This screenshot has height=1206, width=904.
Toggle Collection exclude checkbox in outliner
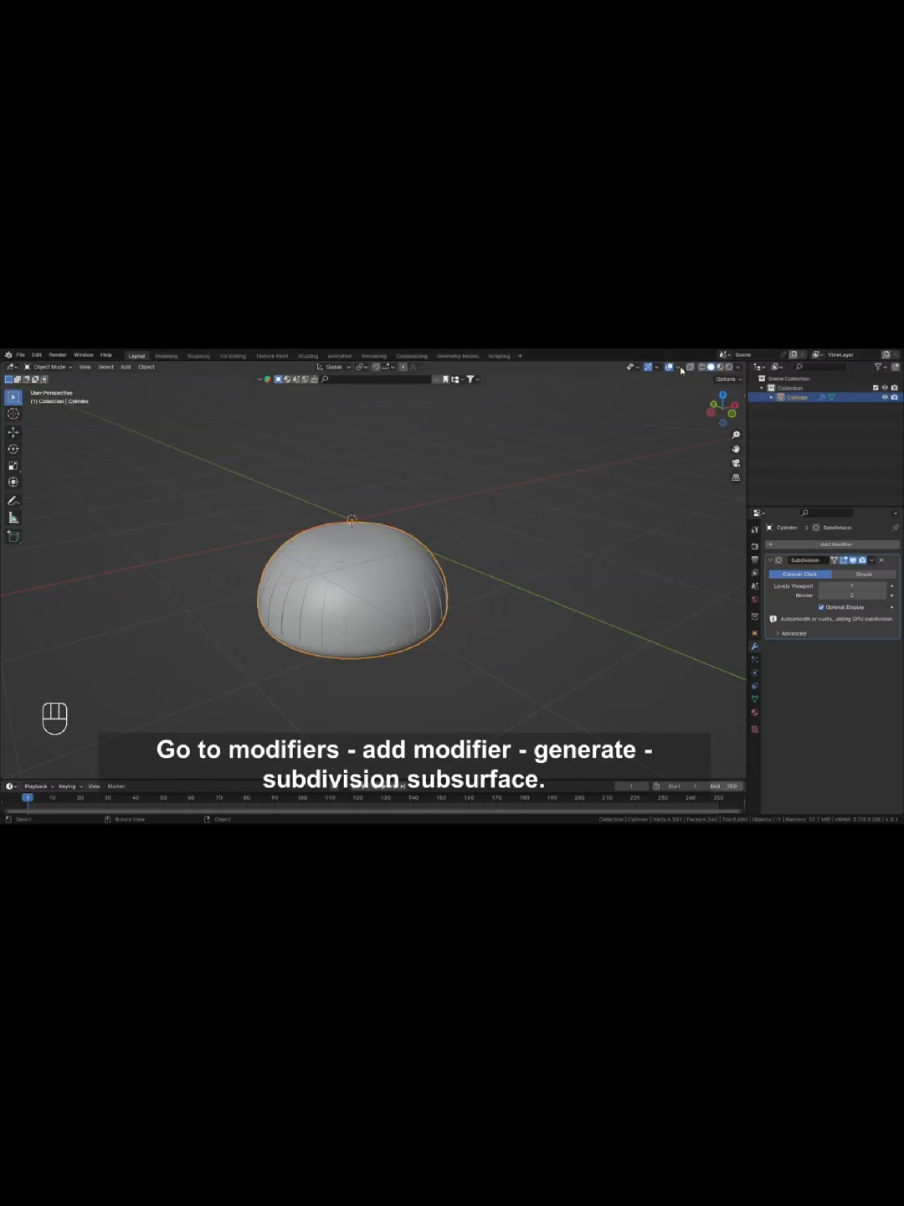[875, 388]
